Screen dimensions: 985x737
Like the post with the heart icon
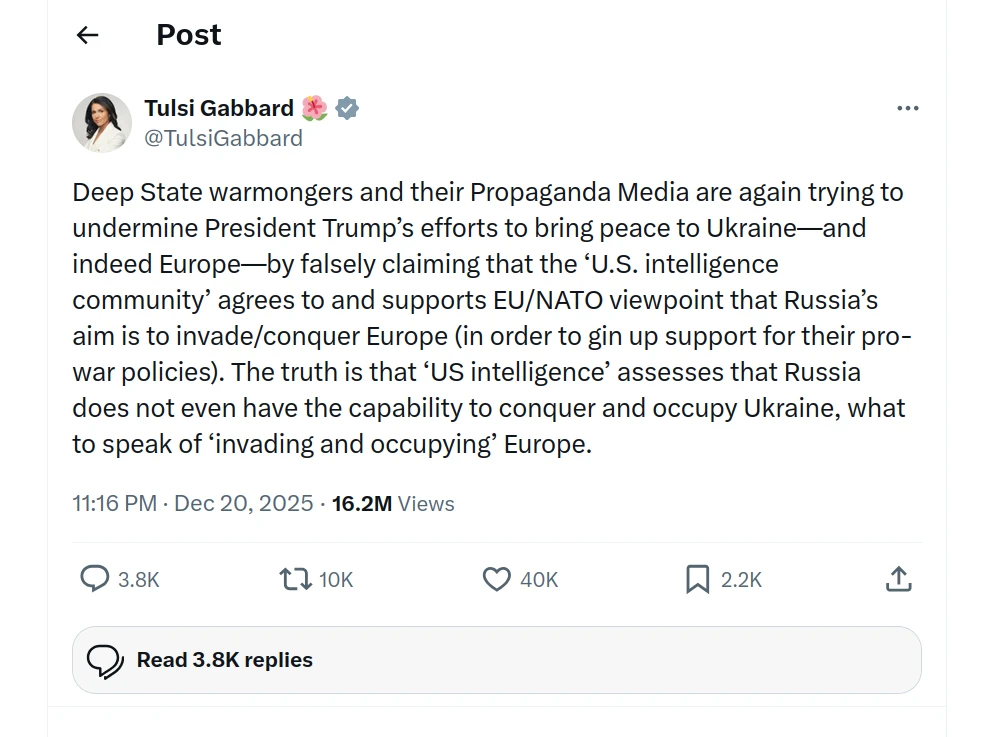tap(496, 579)
